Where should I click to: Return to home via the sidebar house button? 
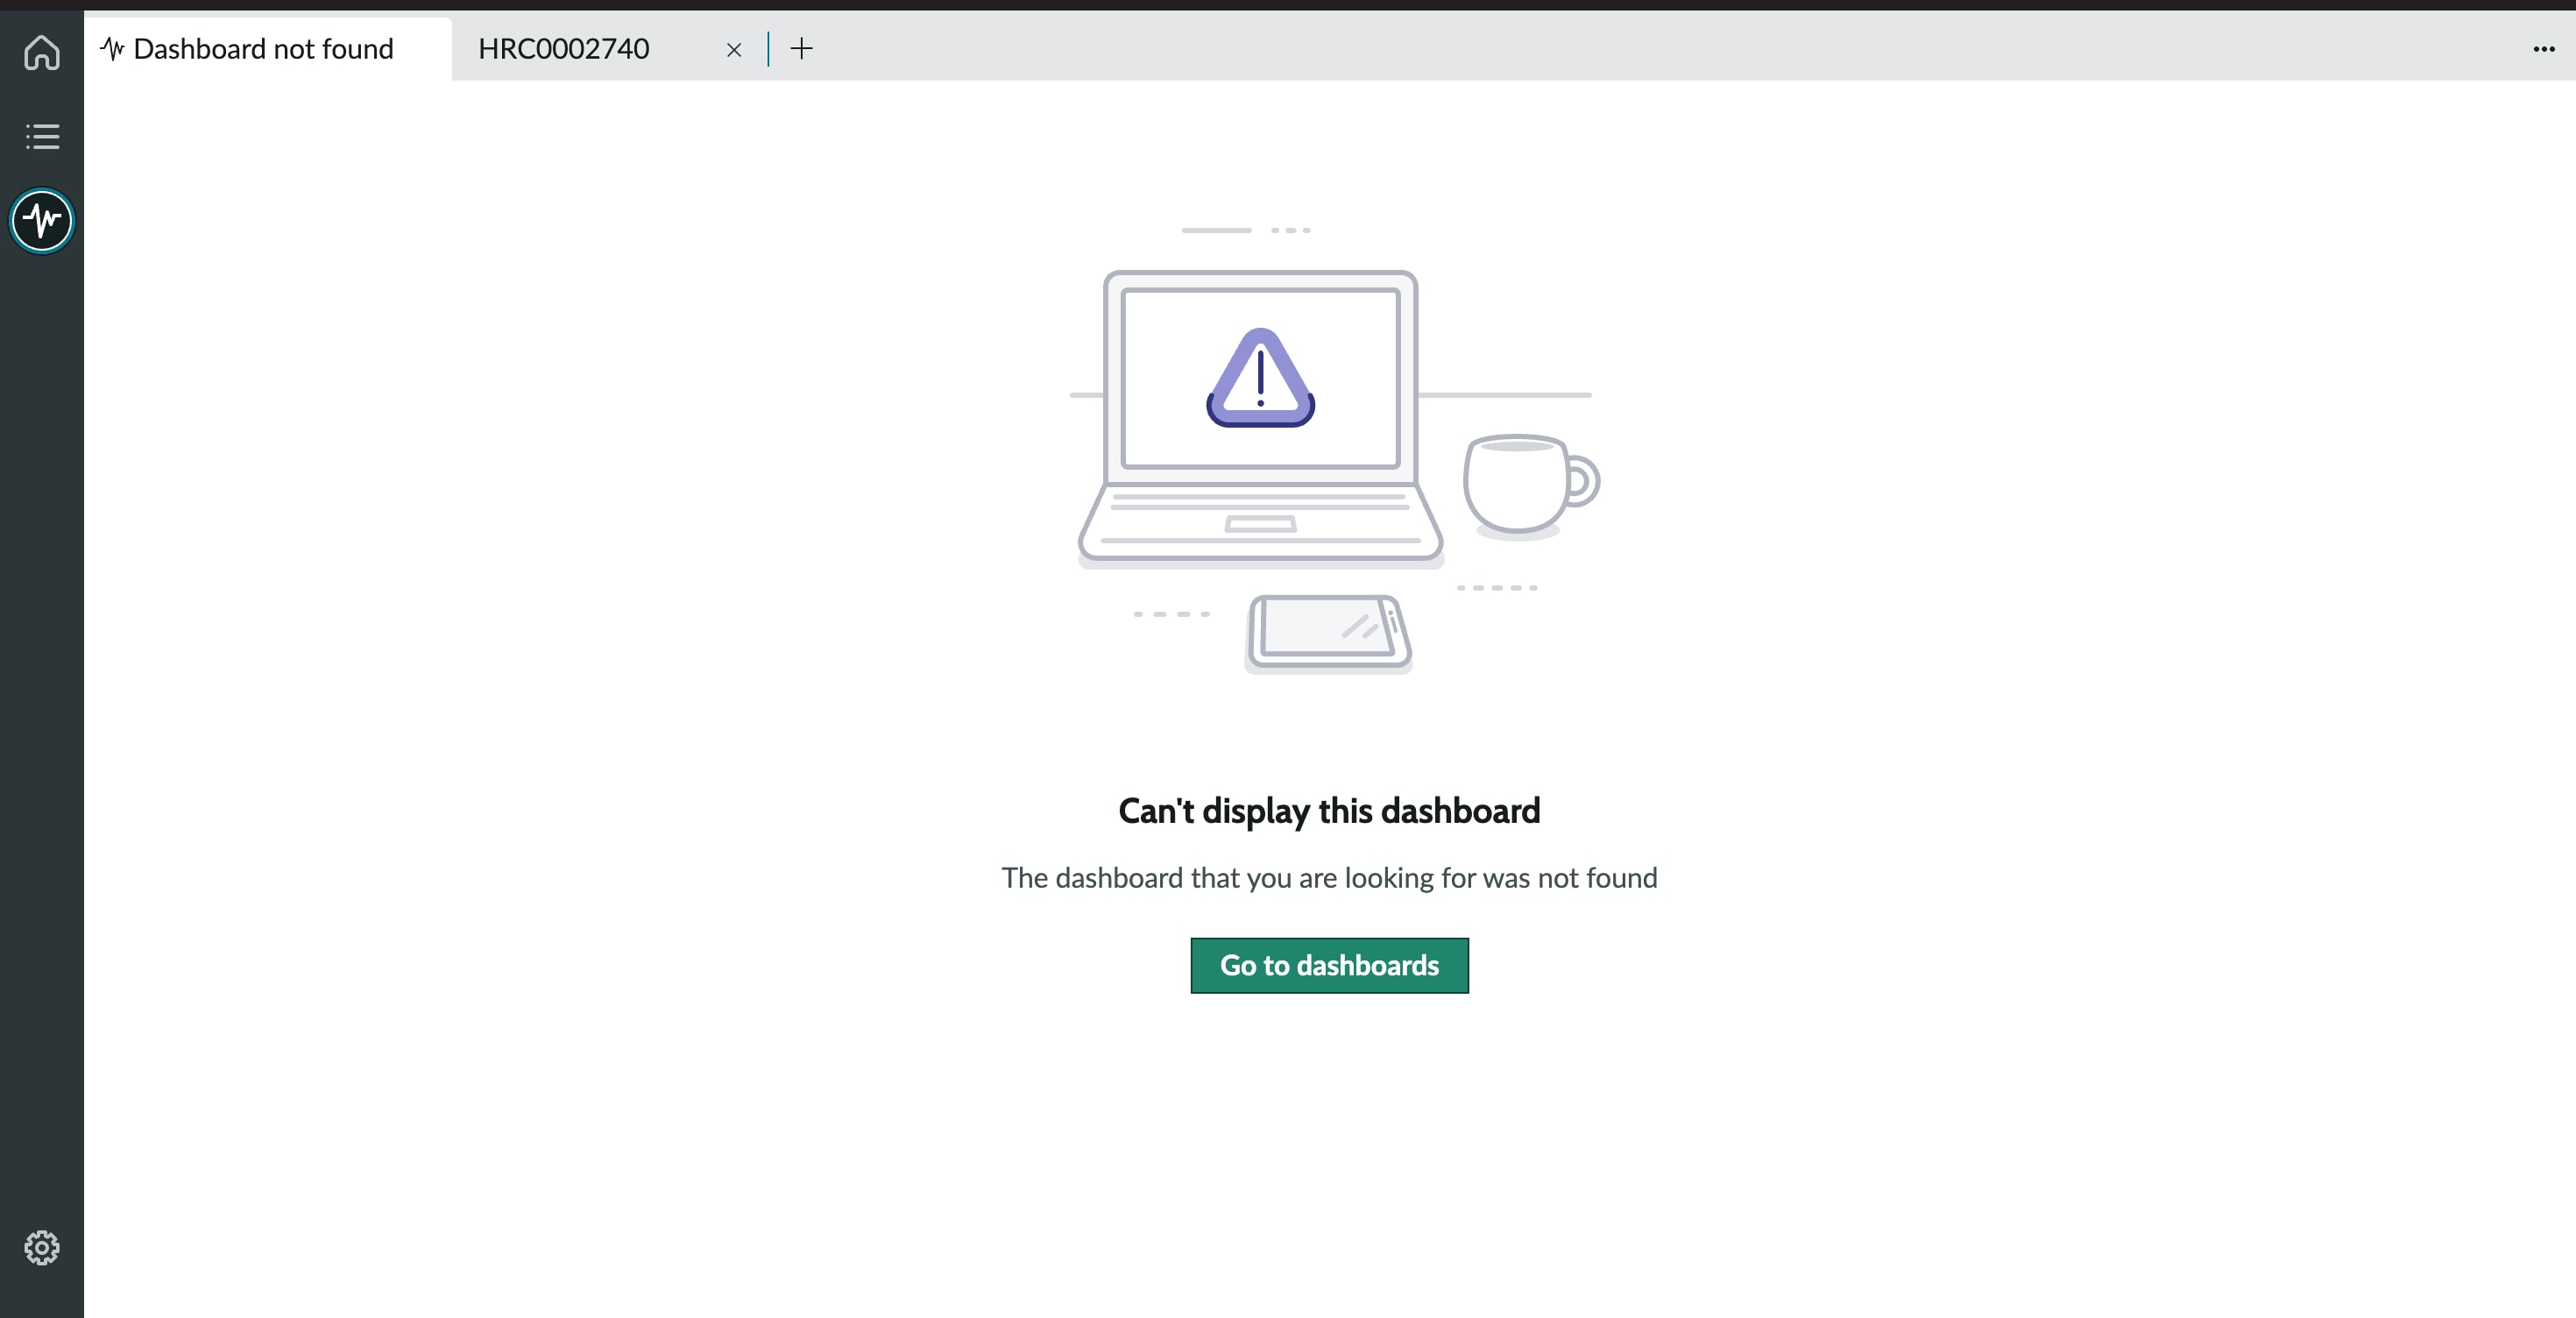[41, 53]
